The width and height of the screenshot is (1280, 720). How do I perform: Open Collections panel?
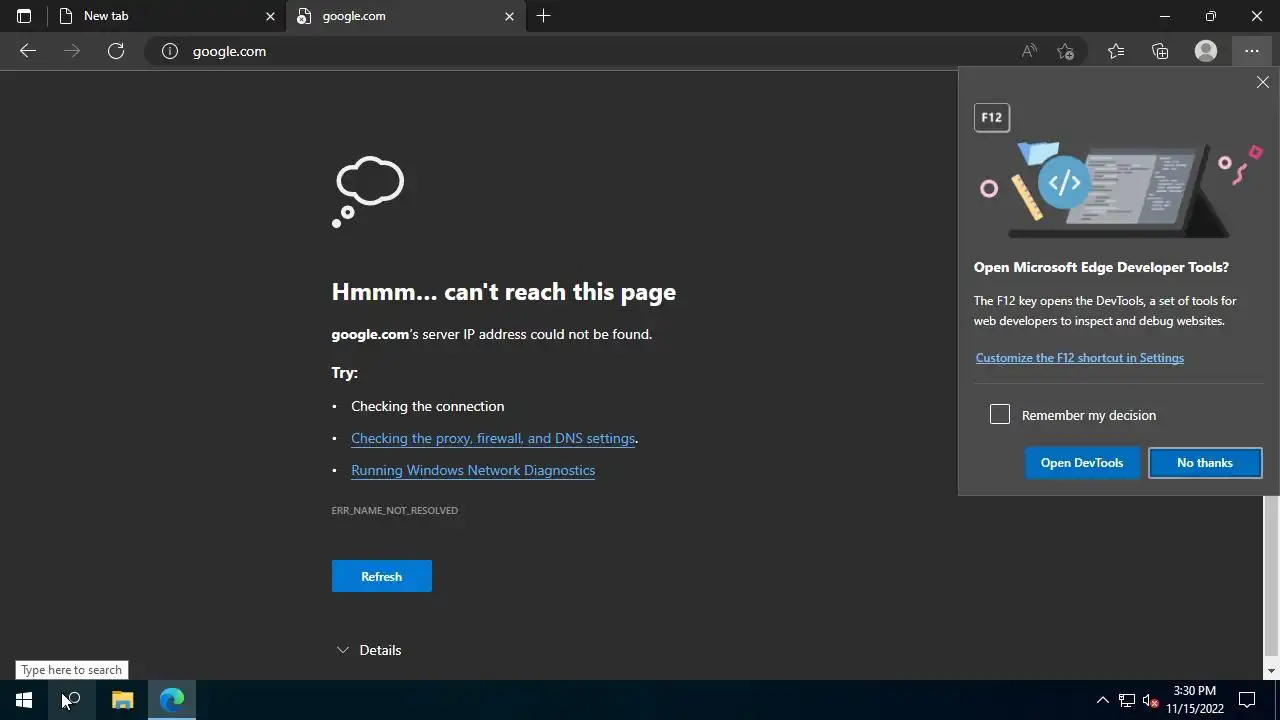[1160, 51]
